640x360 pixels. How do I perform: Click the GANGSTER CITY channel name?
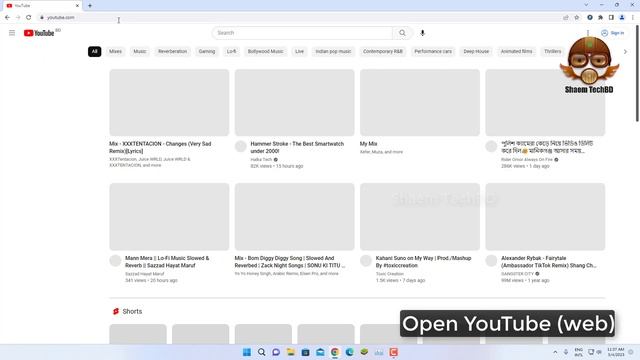517,274
